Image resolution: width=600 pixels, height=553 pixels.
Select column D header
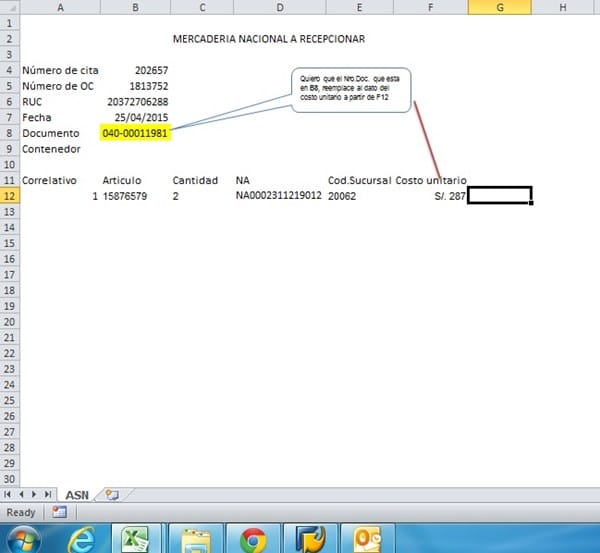tap(280, 7)
